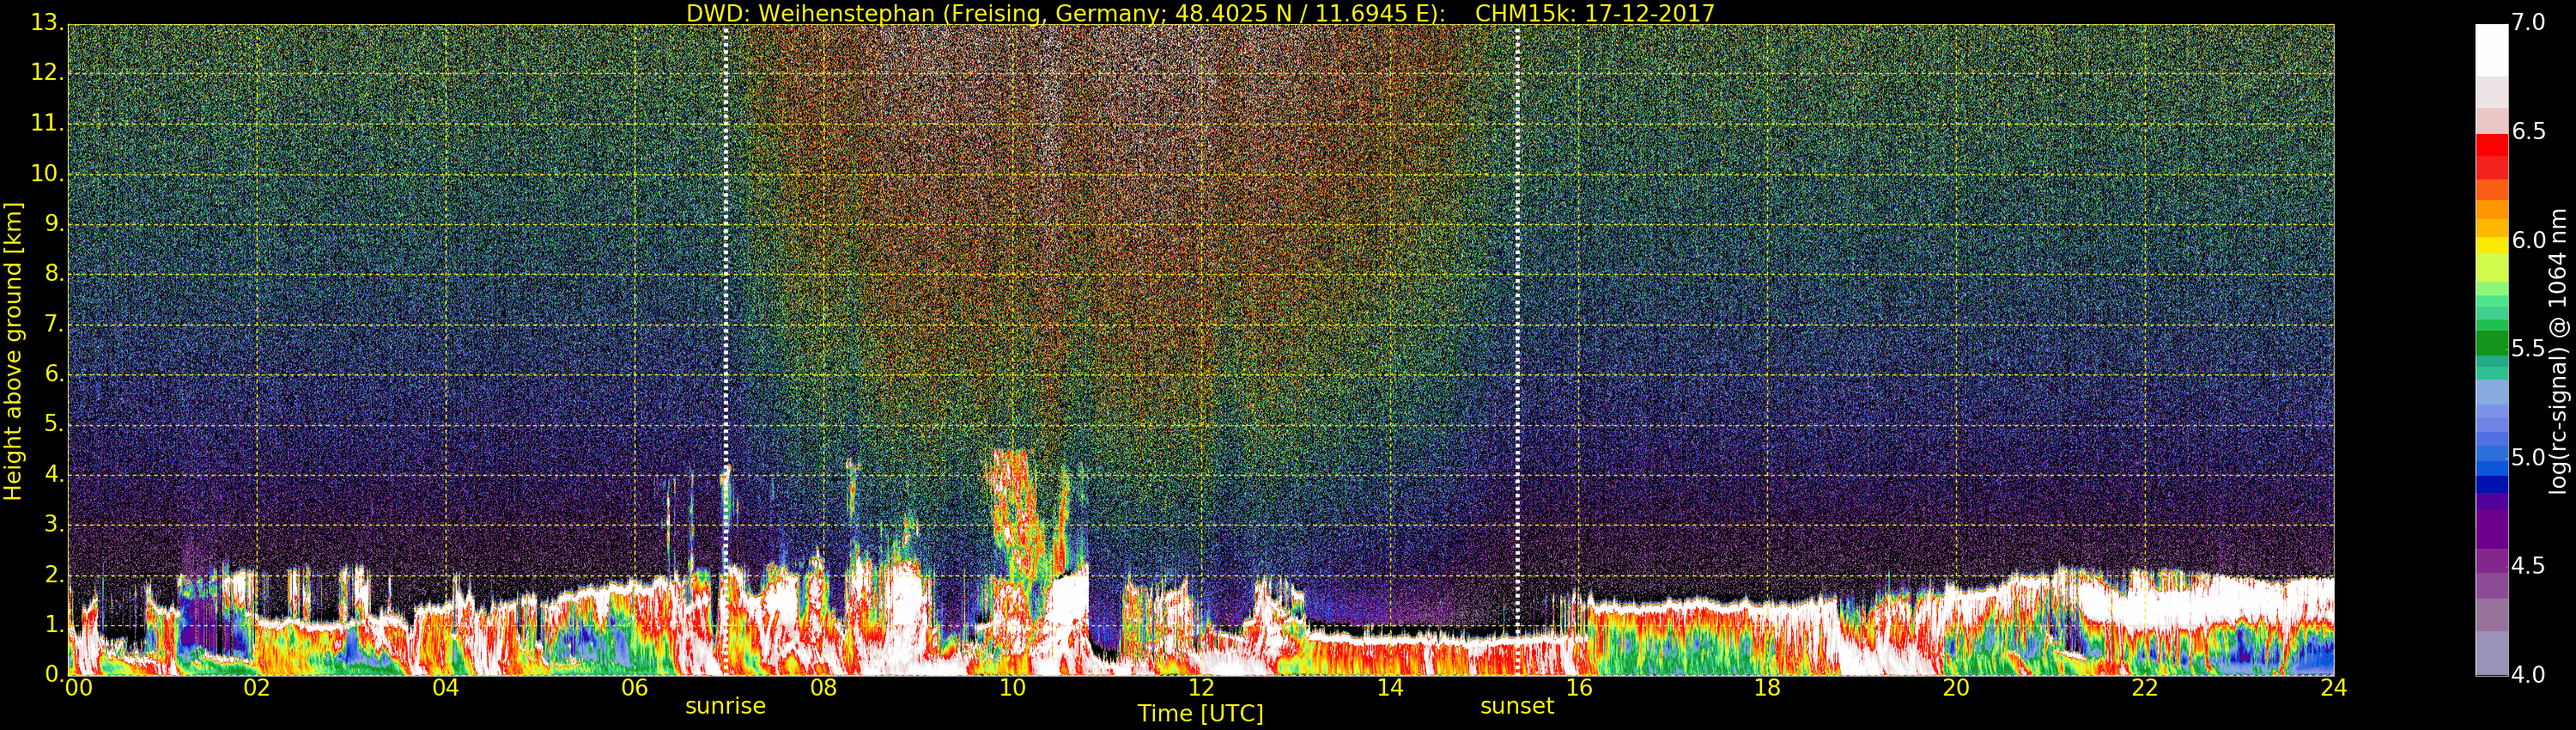2576x730 pixels.
Task: Click the '1.' height tick label
Action: 54,624
